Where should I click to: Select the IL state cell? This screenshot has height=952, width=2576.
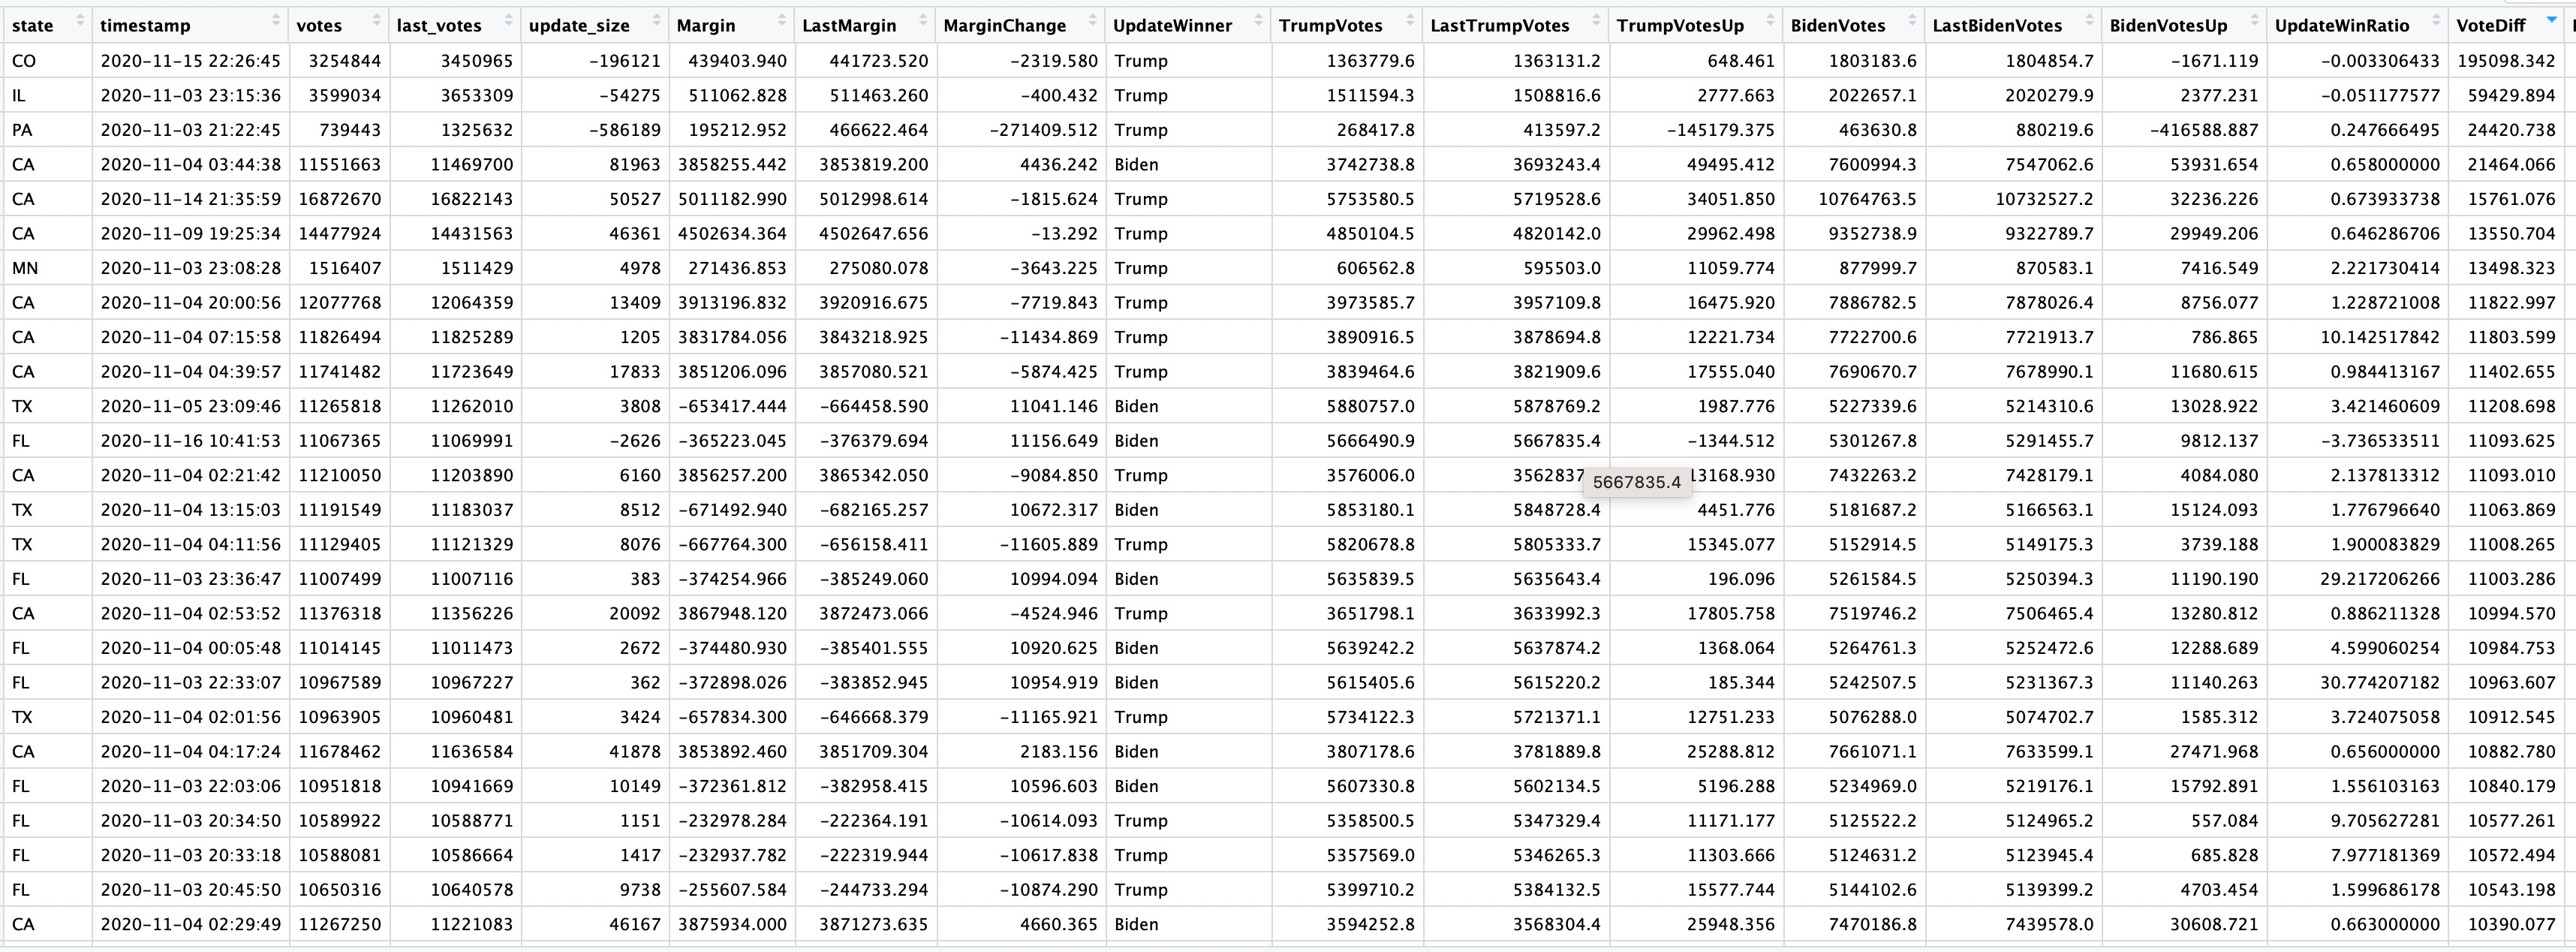pyautogui.click(x=18, y=96)
